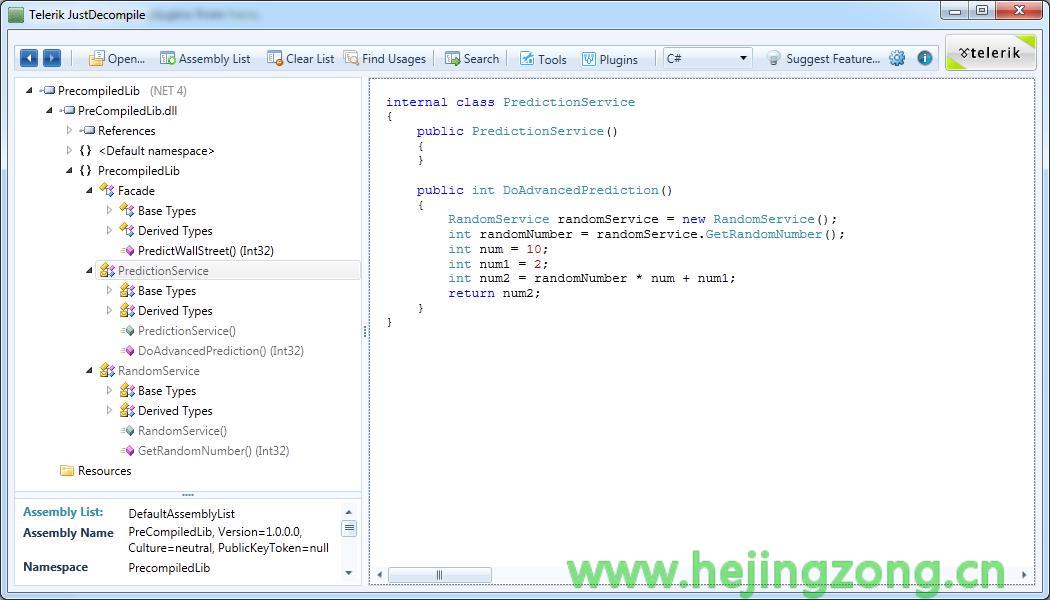Expand the References node

coord(69,131)
